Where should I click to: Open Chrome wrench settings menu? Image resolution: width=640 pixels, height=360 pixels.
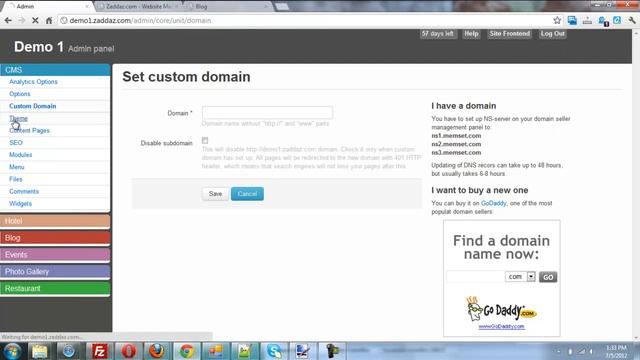[x=632, y=20]
